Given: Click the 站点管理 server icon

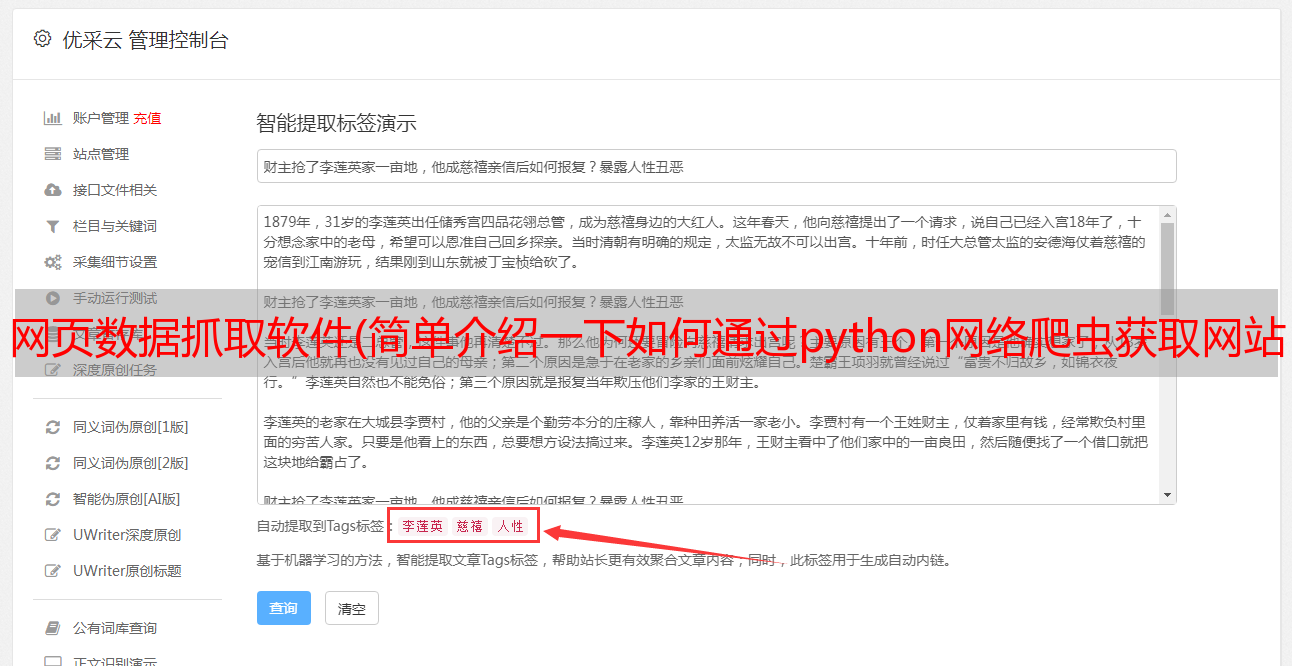Looking at the screenshot, I should point(53,154).
